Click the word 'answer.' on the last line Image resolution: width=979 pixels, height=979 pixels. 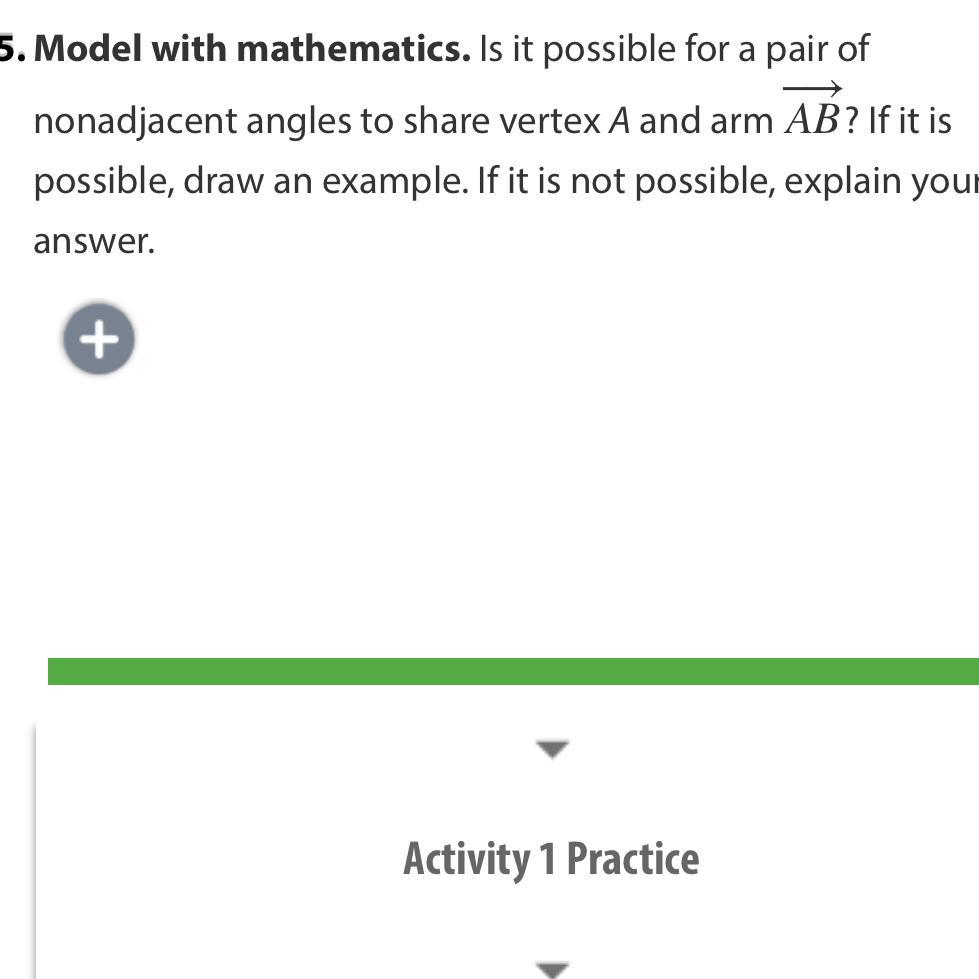94,241
